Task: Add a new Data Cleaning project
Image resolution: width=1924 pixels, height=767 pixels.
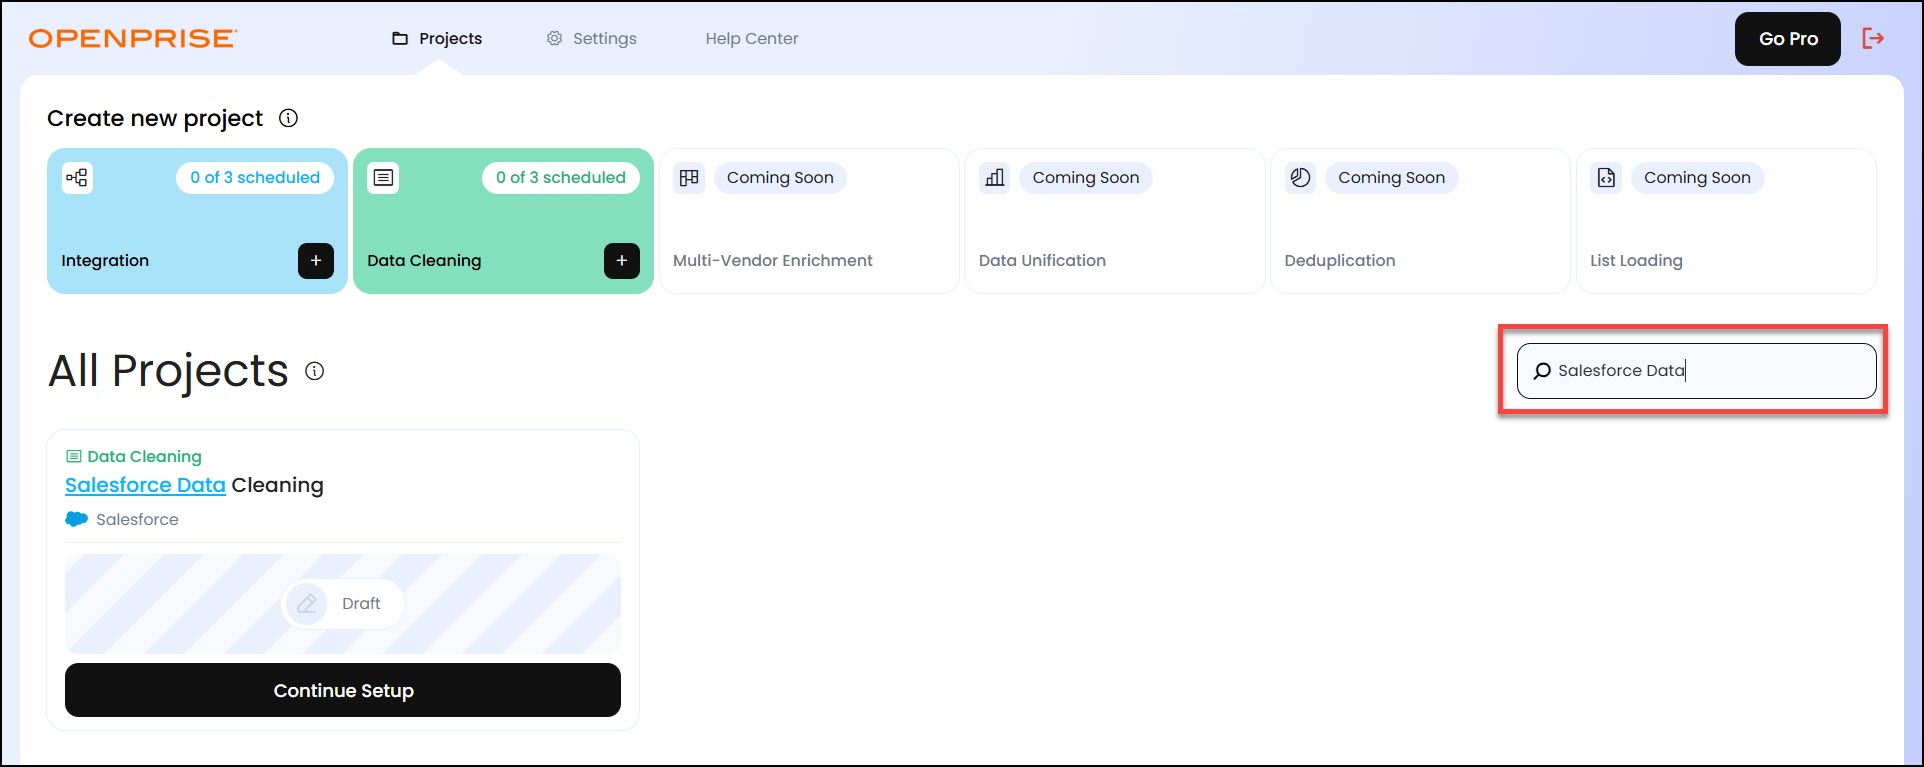Action: (622, 261)
